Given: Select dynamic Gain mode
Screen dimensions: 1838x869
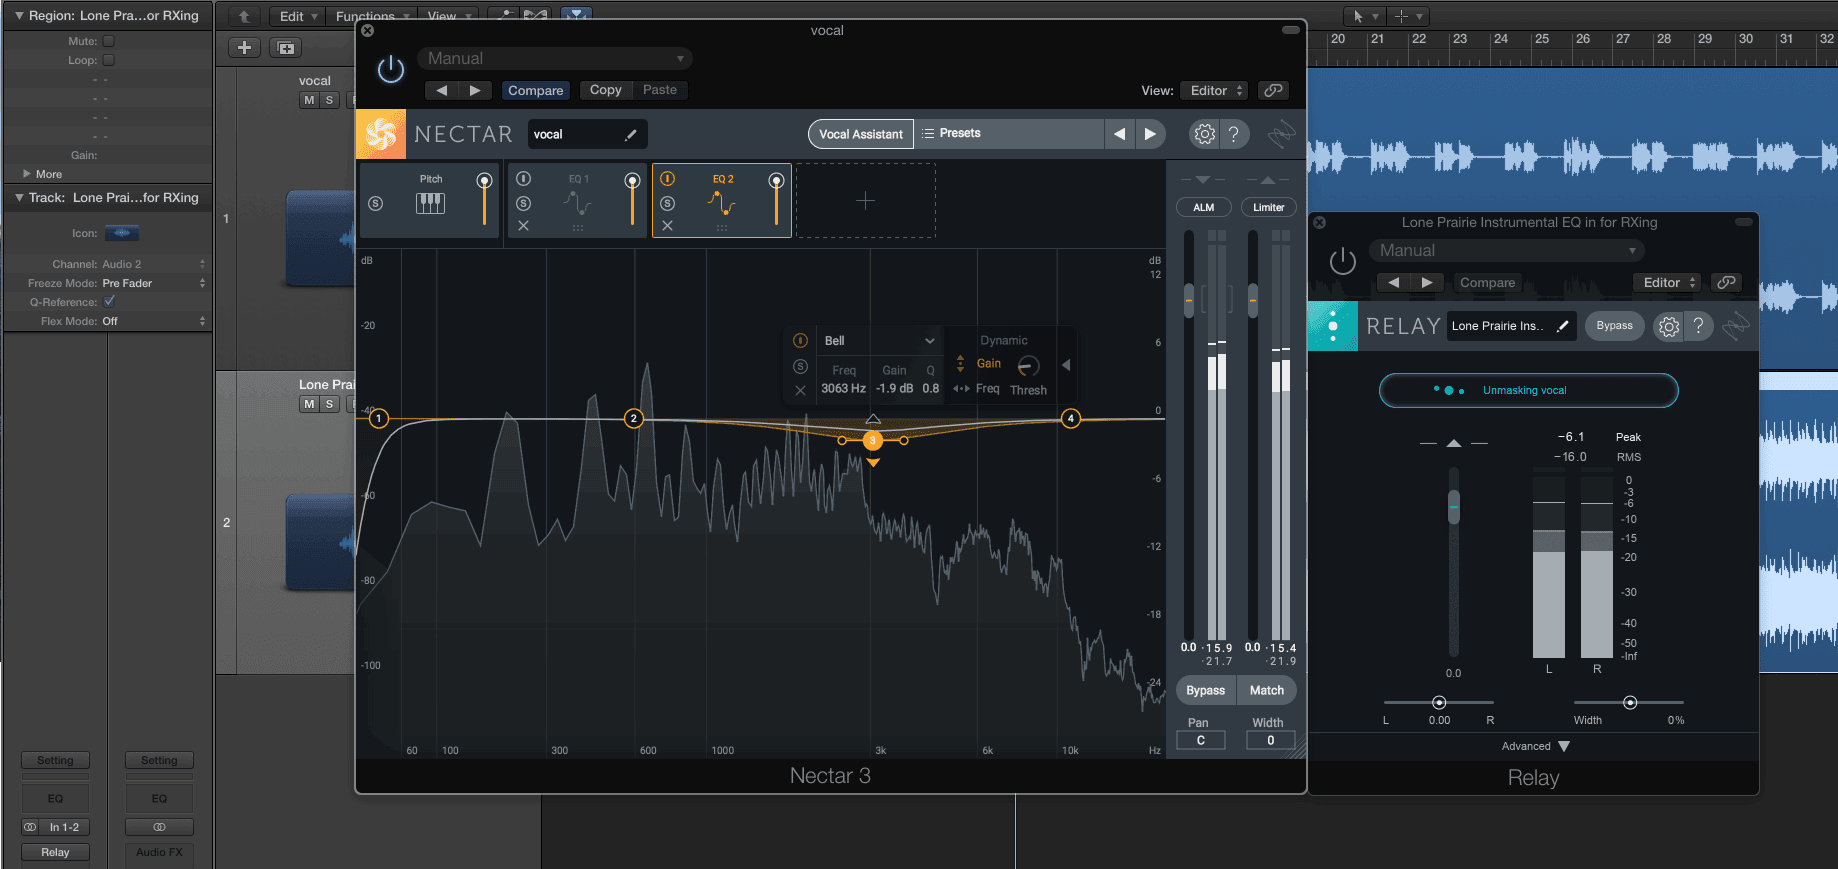Looking at the screenshot, I should click(988, 364).
